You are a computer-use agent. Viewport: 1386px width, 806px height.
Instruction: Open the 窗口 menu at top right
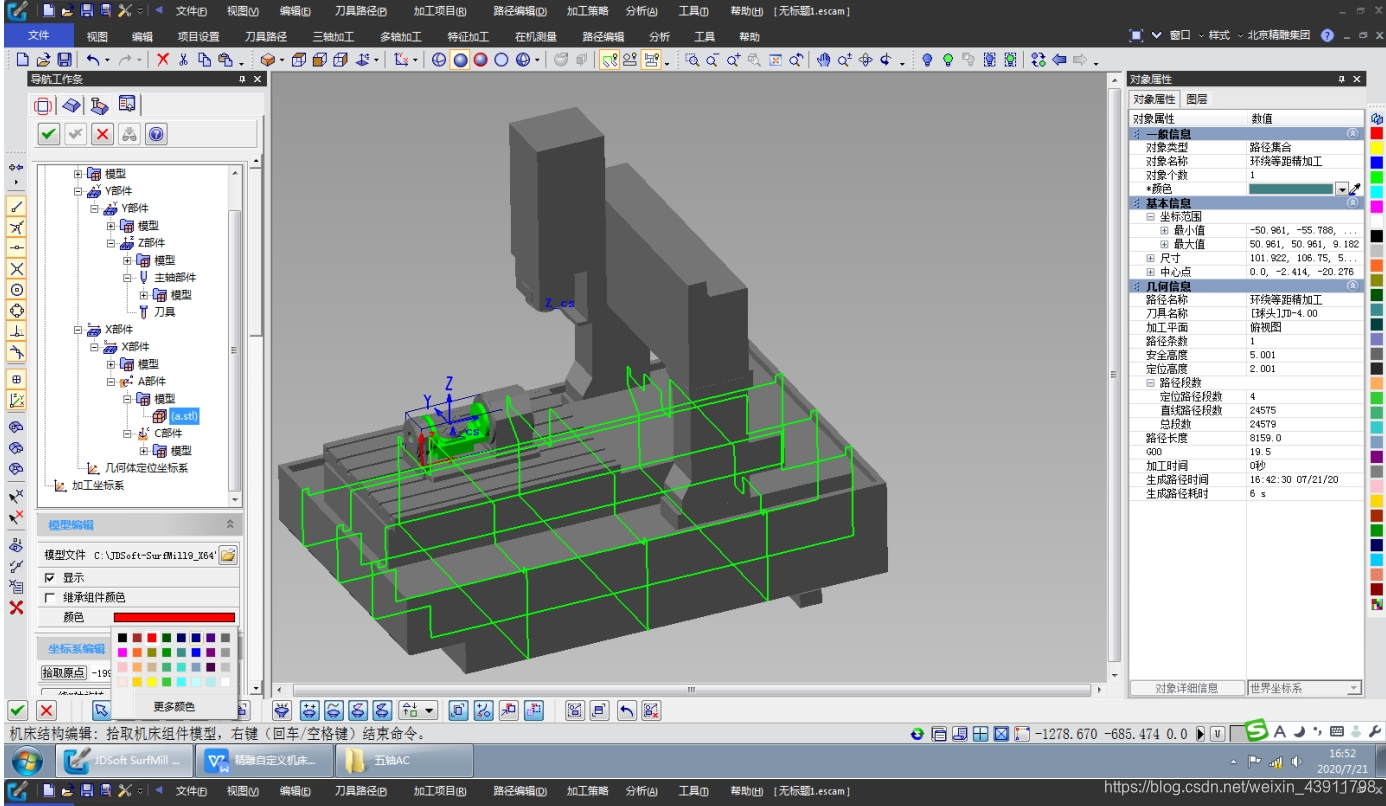[1180, 35]
